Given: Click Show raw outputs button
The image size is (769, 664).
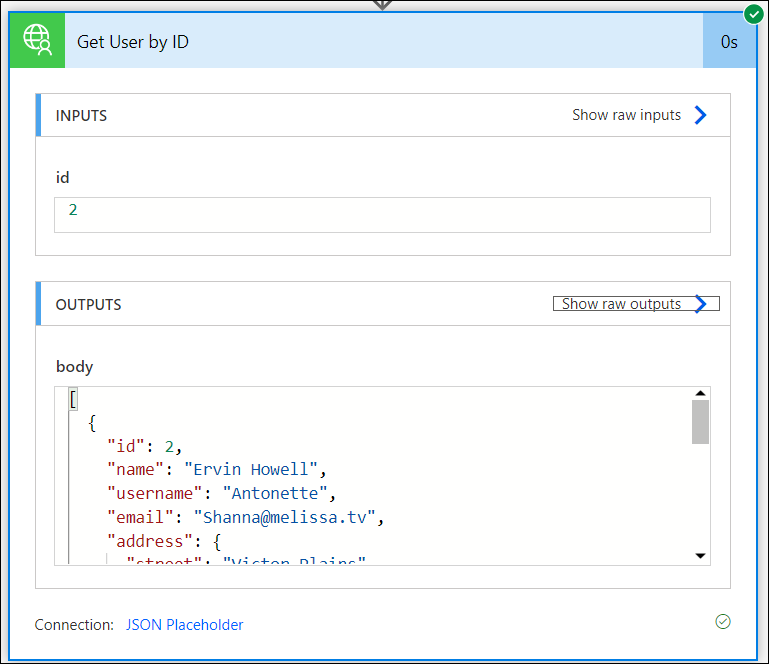Looking at the screenshot, I should [636, 304].
